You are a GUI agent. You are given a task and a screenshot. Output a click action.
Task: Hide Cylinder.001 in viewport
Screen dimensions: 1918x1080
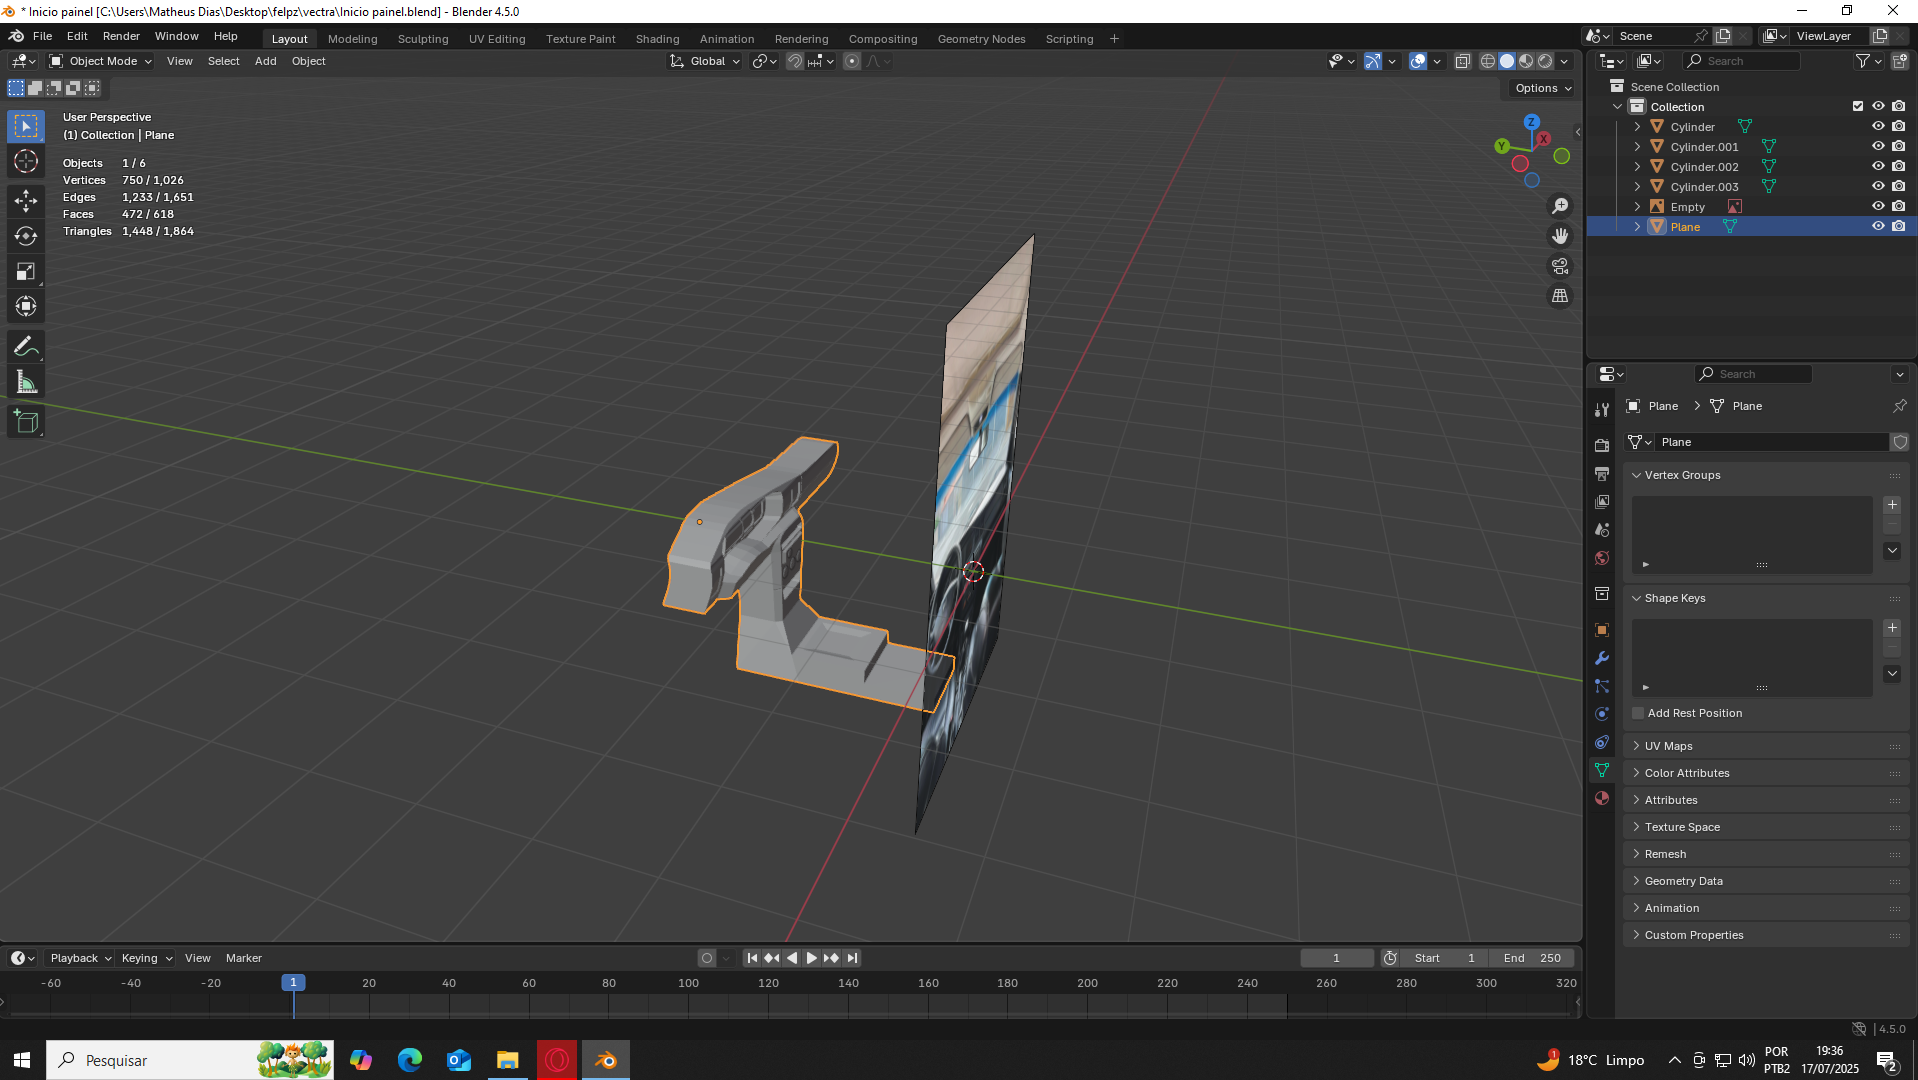(x=1878, y=147)
